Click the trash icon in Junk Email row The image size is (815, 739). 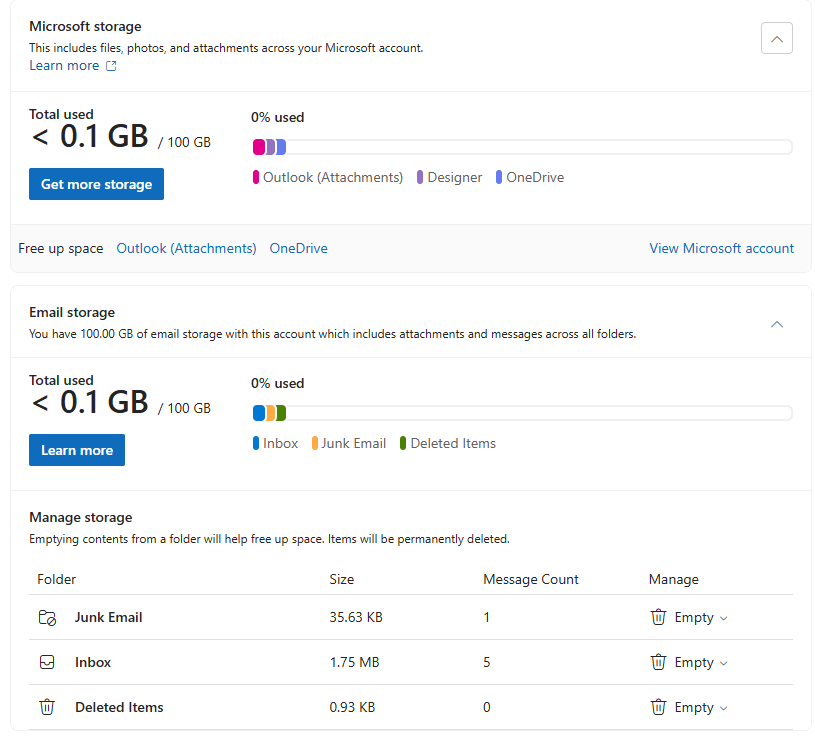pos(658,617)
